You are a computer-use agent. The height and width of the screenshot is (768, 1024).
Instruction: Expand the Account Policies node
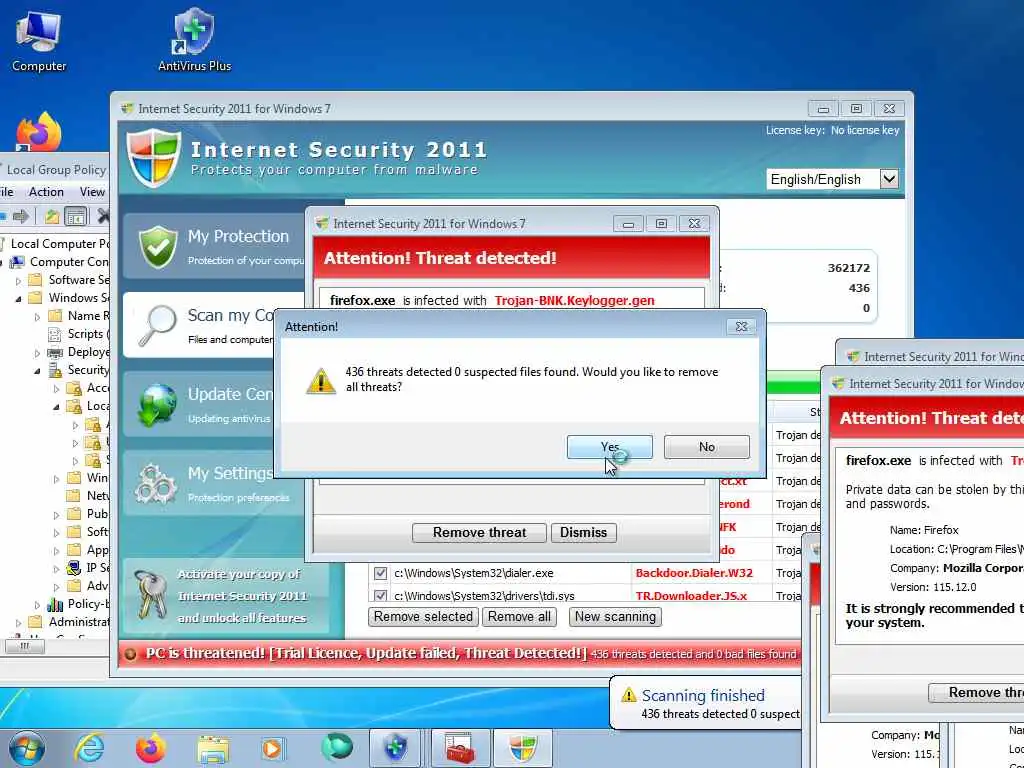[56, 389]
